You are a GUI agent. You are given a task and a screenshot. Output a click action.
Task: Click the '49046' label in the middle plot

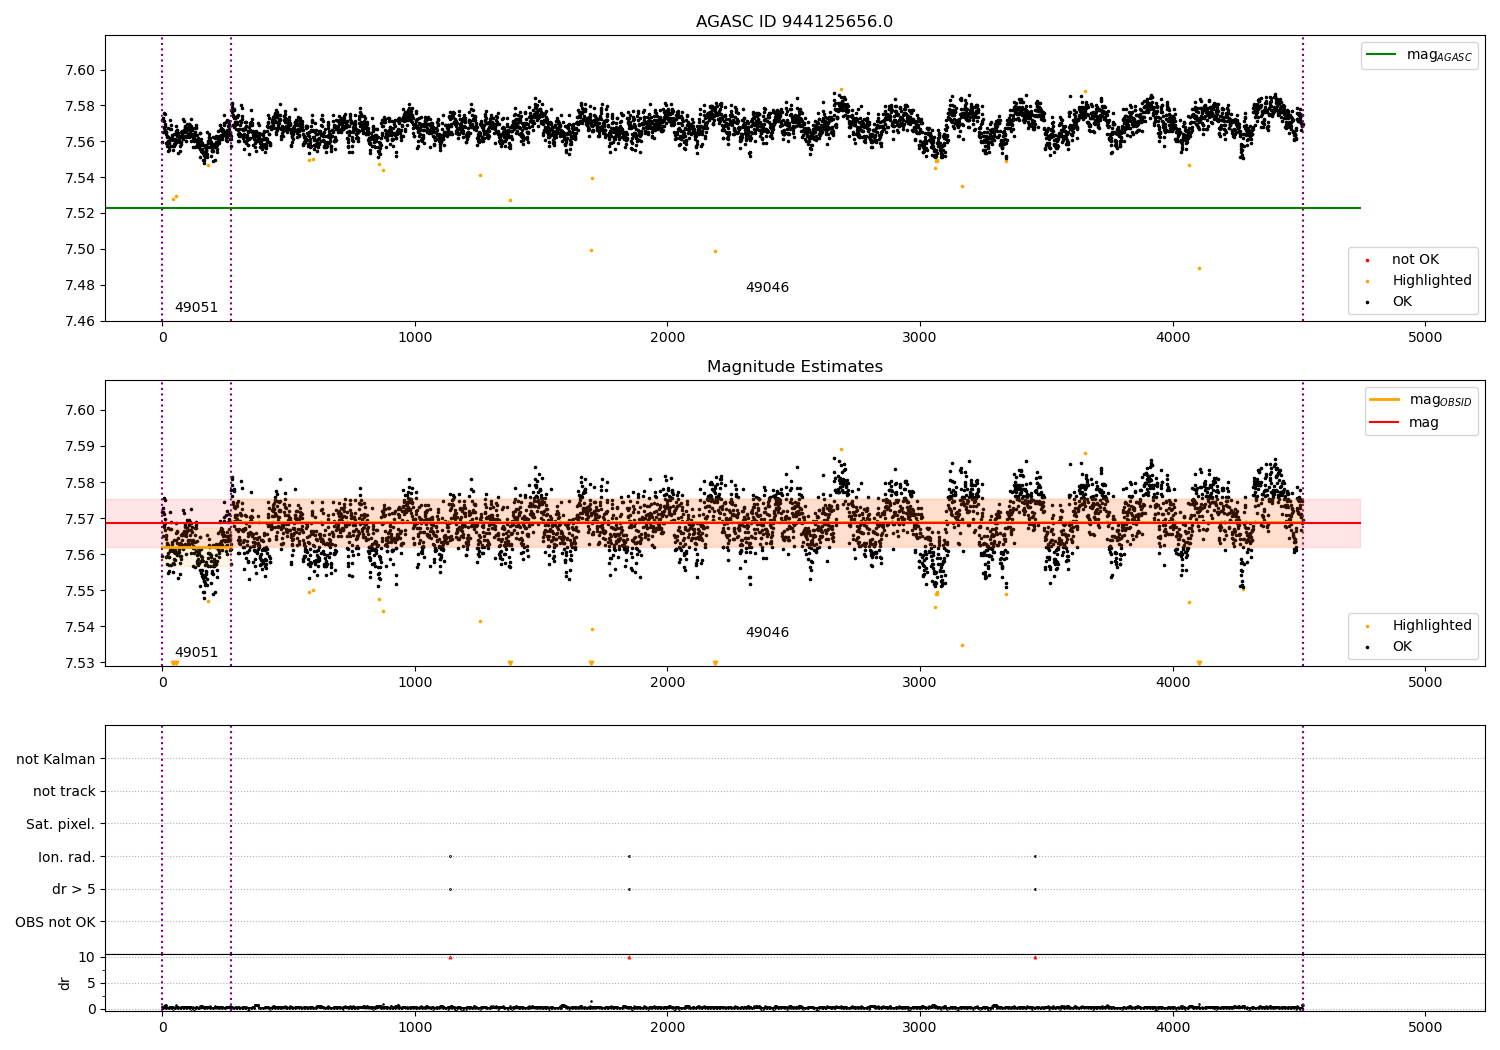tap(767, 633)
